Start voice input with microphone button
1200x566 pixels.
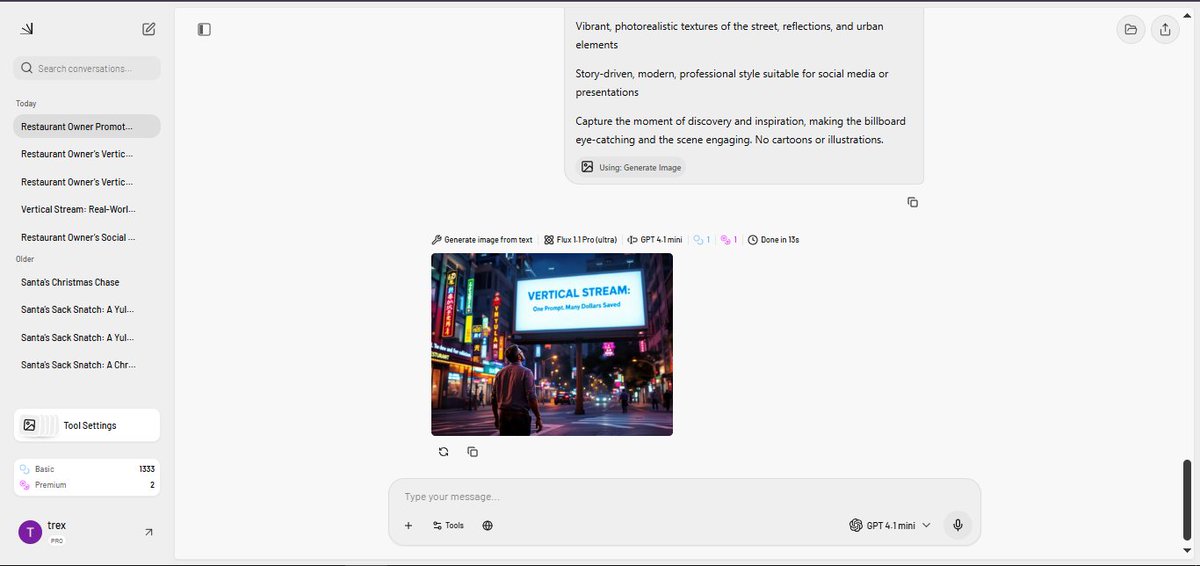tap(957, 525)
